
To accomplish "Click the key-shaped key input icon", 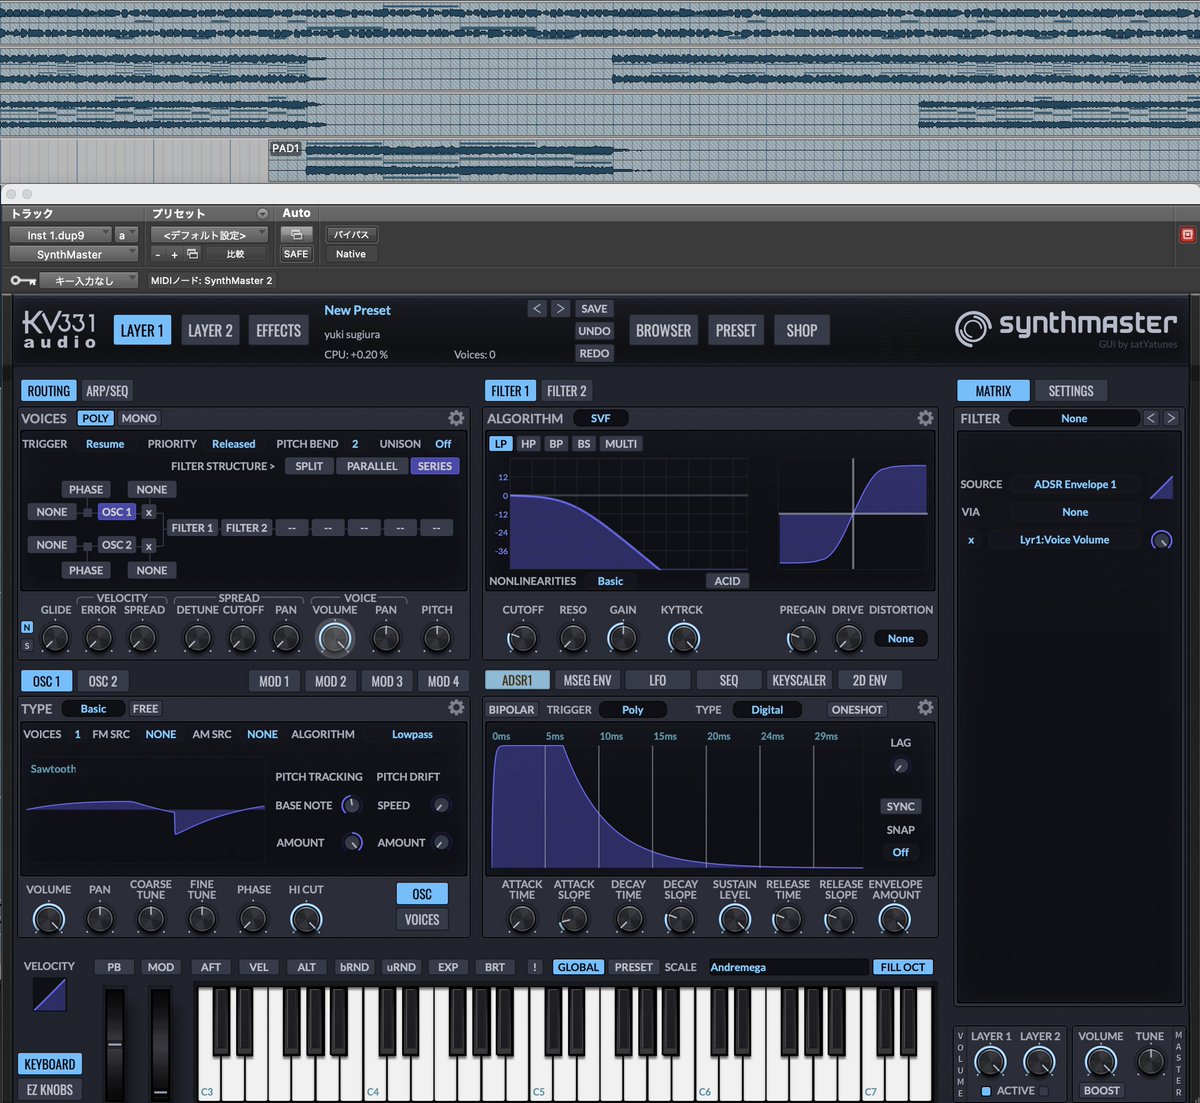I will click(23, 281).
